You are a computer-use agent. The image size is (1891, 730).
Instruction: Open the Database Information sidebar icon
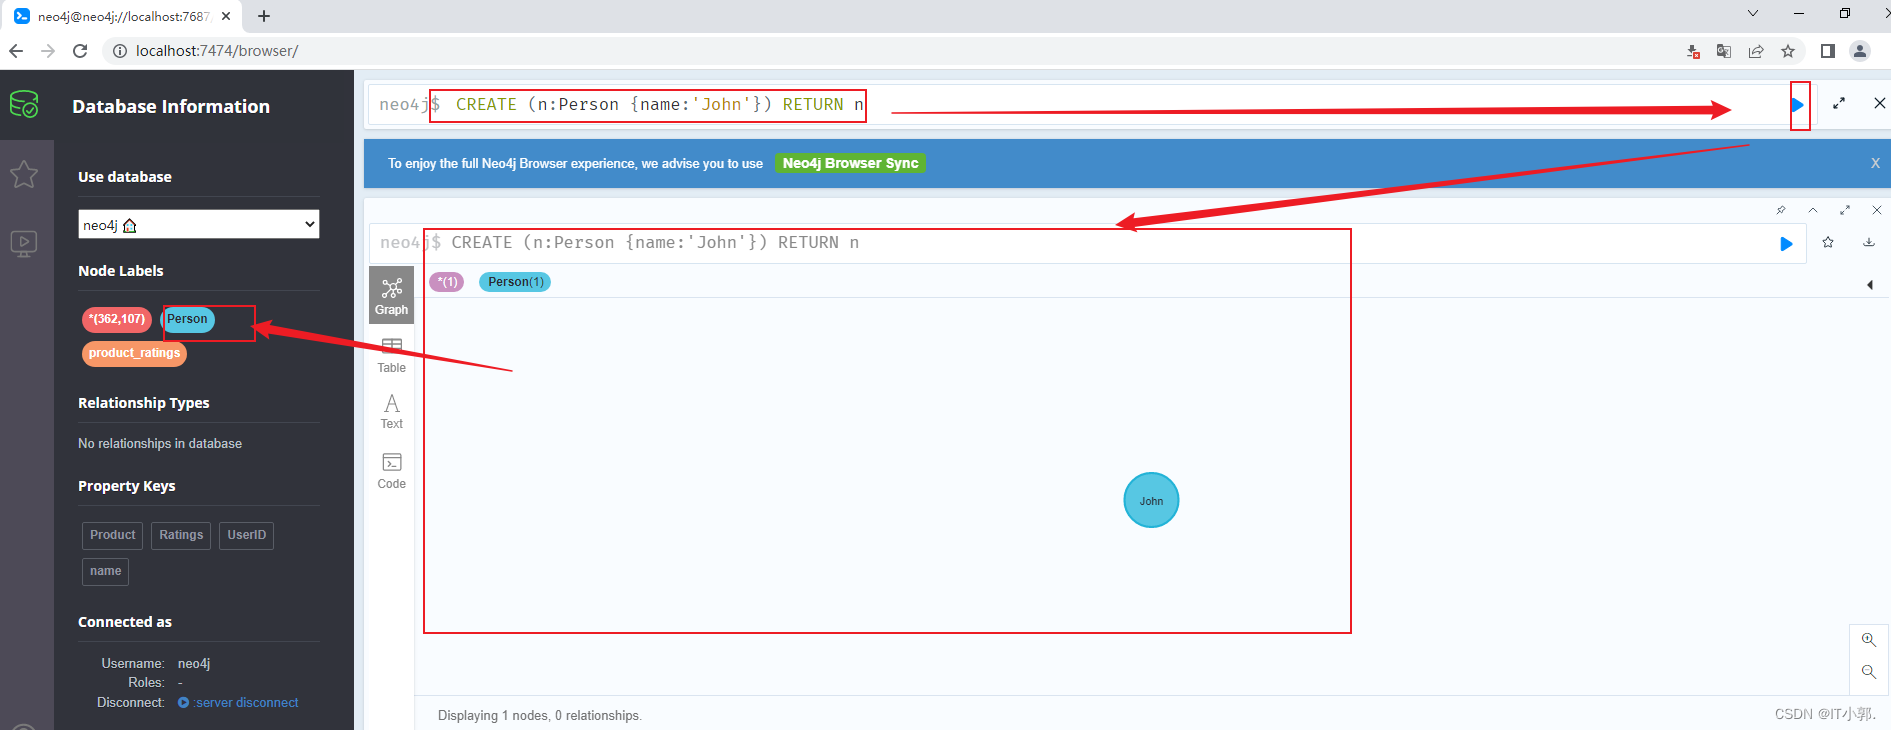coord(24,104)
